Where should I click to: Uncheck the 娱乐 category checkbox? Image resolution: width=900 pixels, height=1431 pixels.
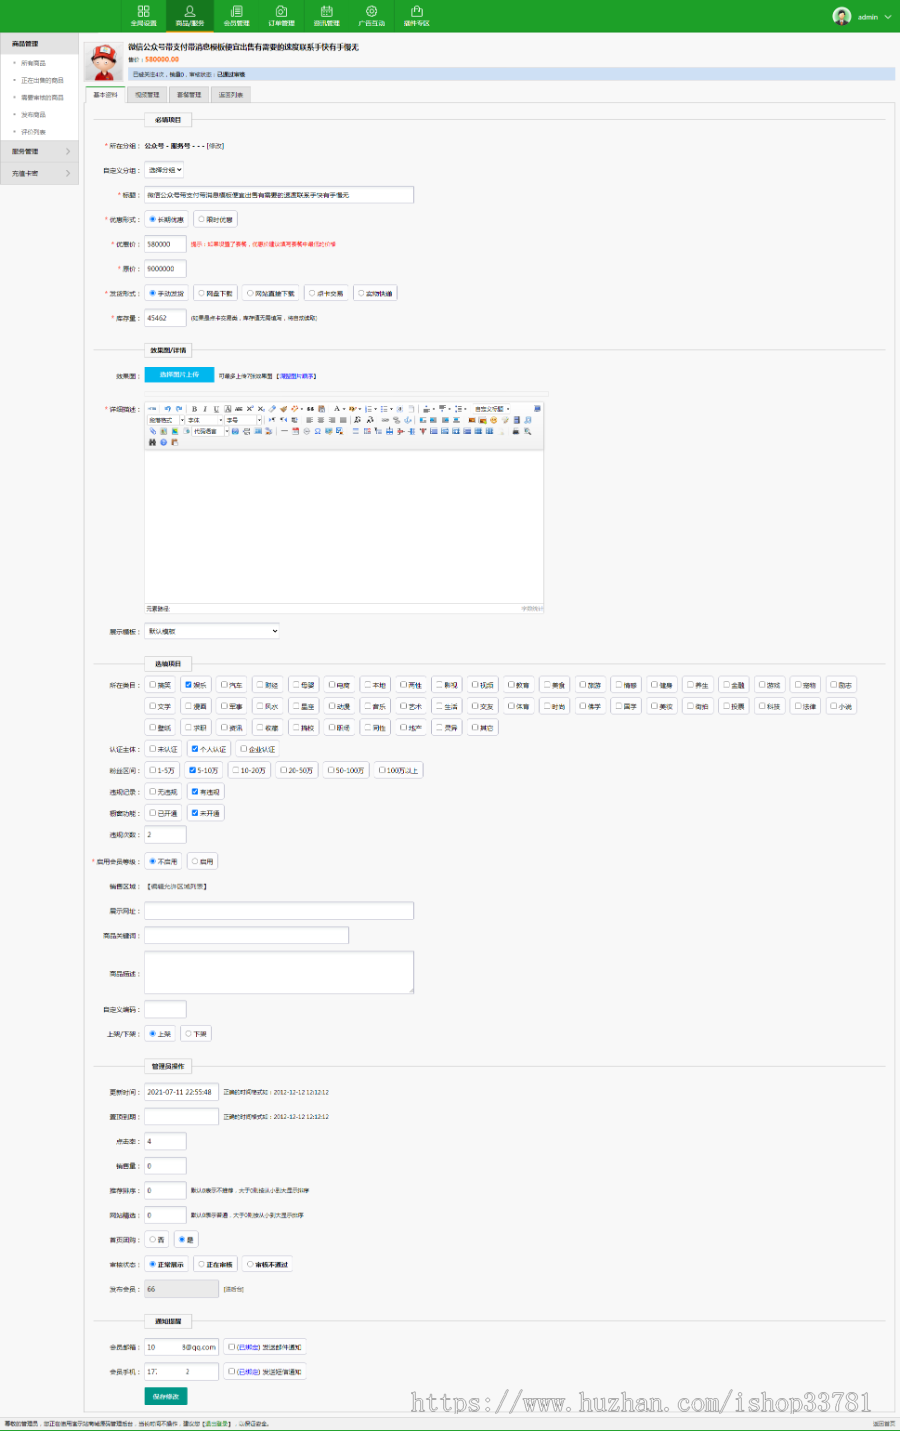pyautogui.click(x=189, y=685)
